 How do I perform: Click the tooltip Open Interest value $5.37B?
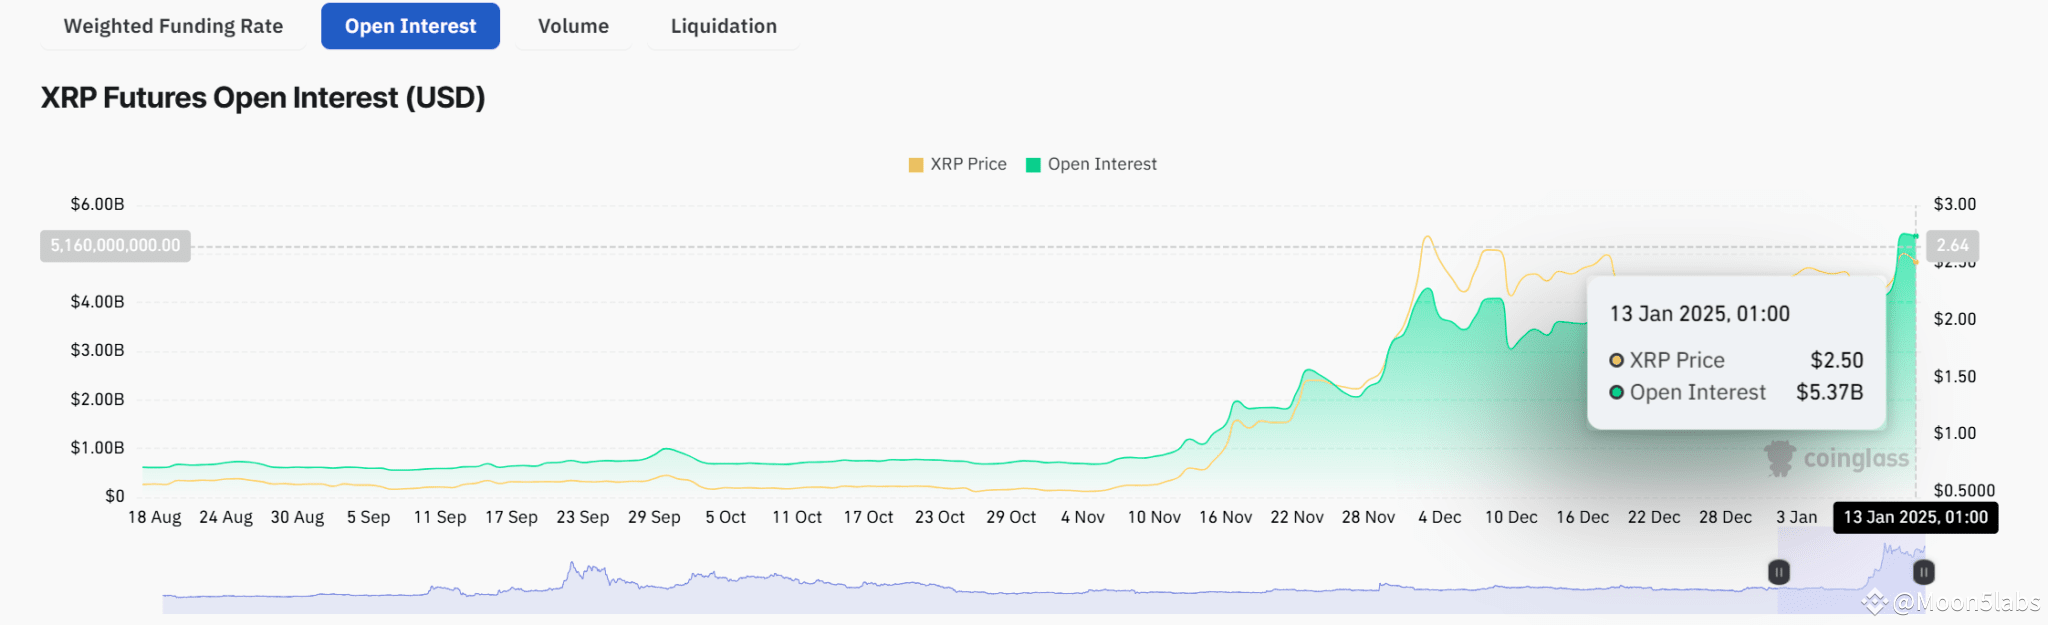point(1829,393)
